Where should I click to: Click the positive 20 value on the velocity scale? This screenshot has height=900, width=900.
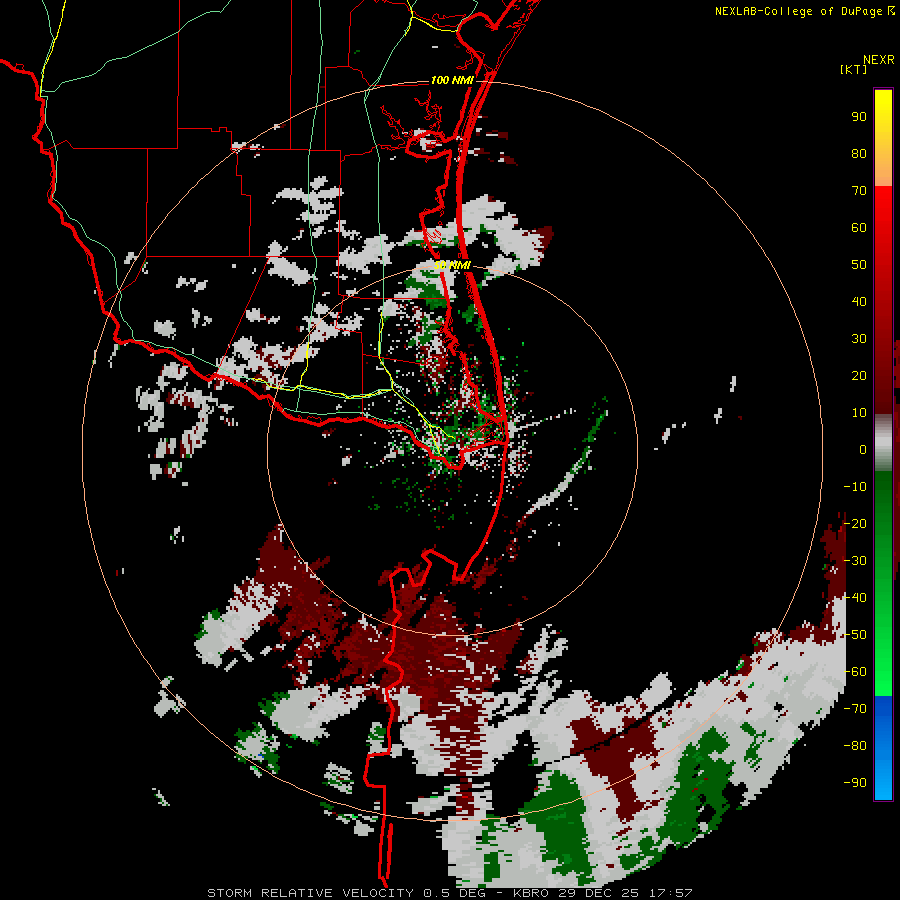[859, 375]
